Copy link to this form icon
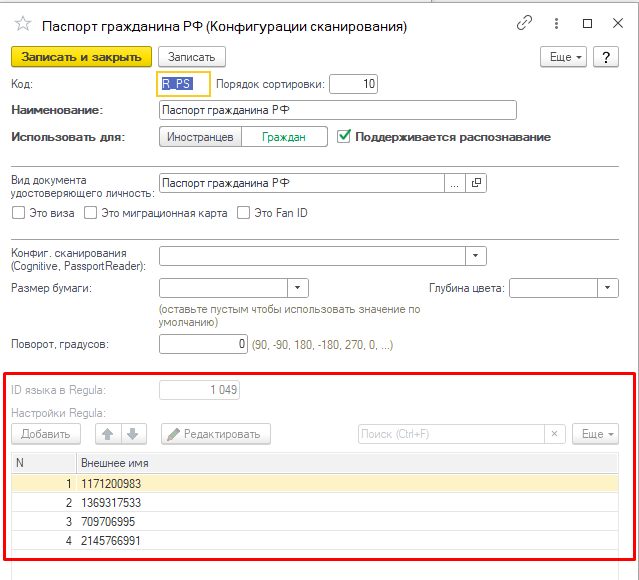Screen dimensions: 639x580 click(x=524, y=22)
